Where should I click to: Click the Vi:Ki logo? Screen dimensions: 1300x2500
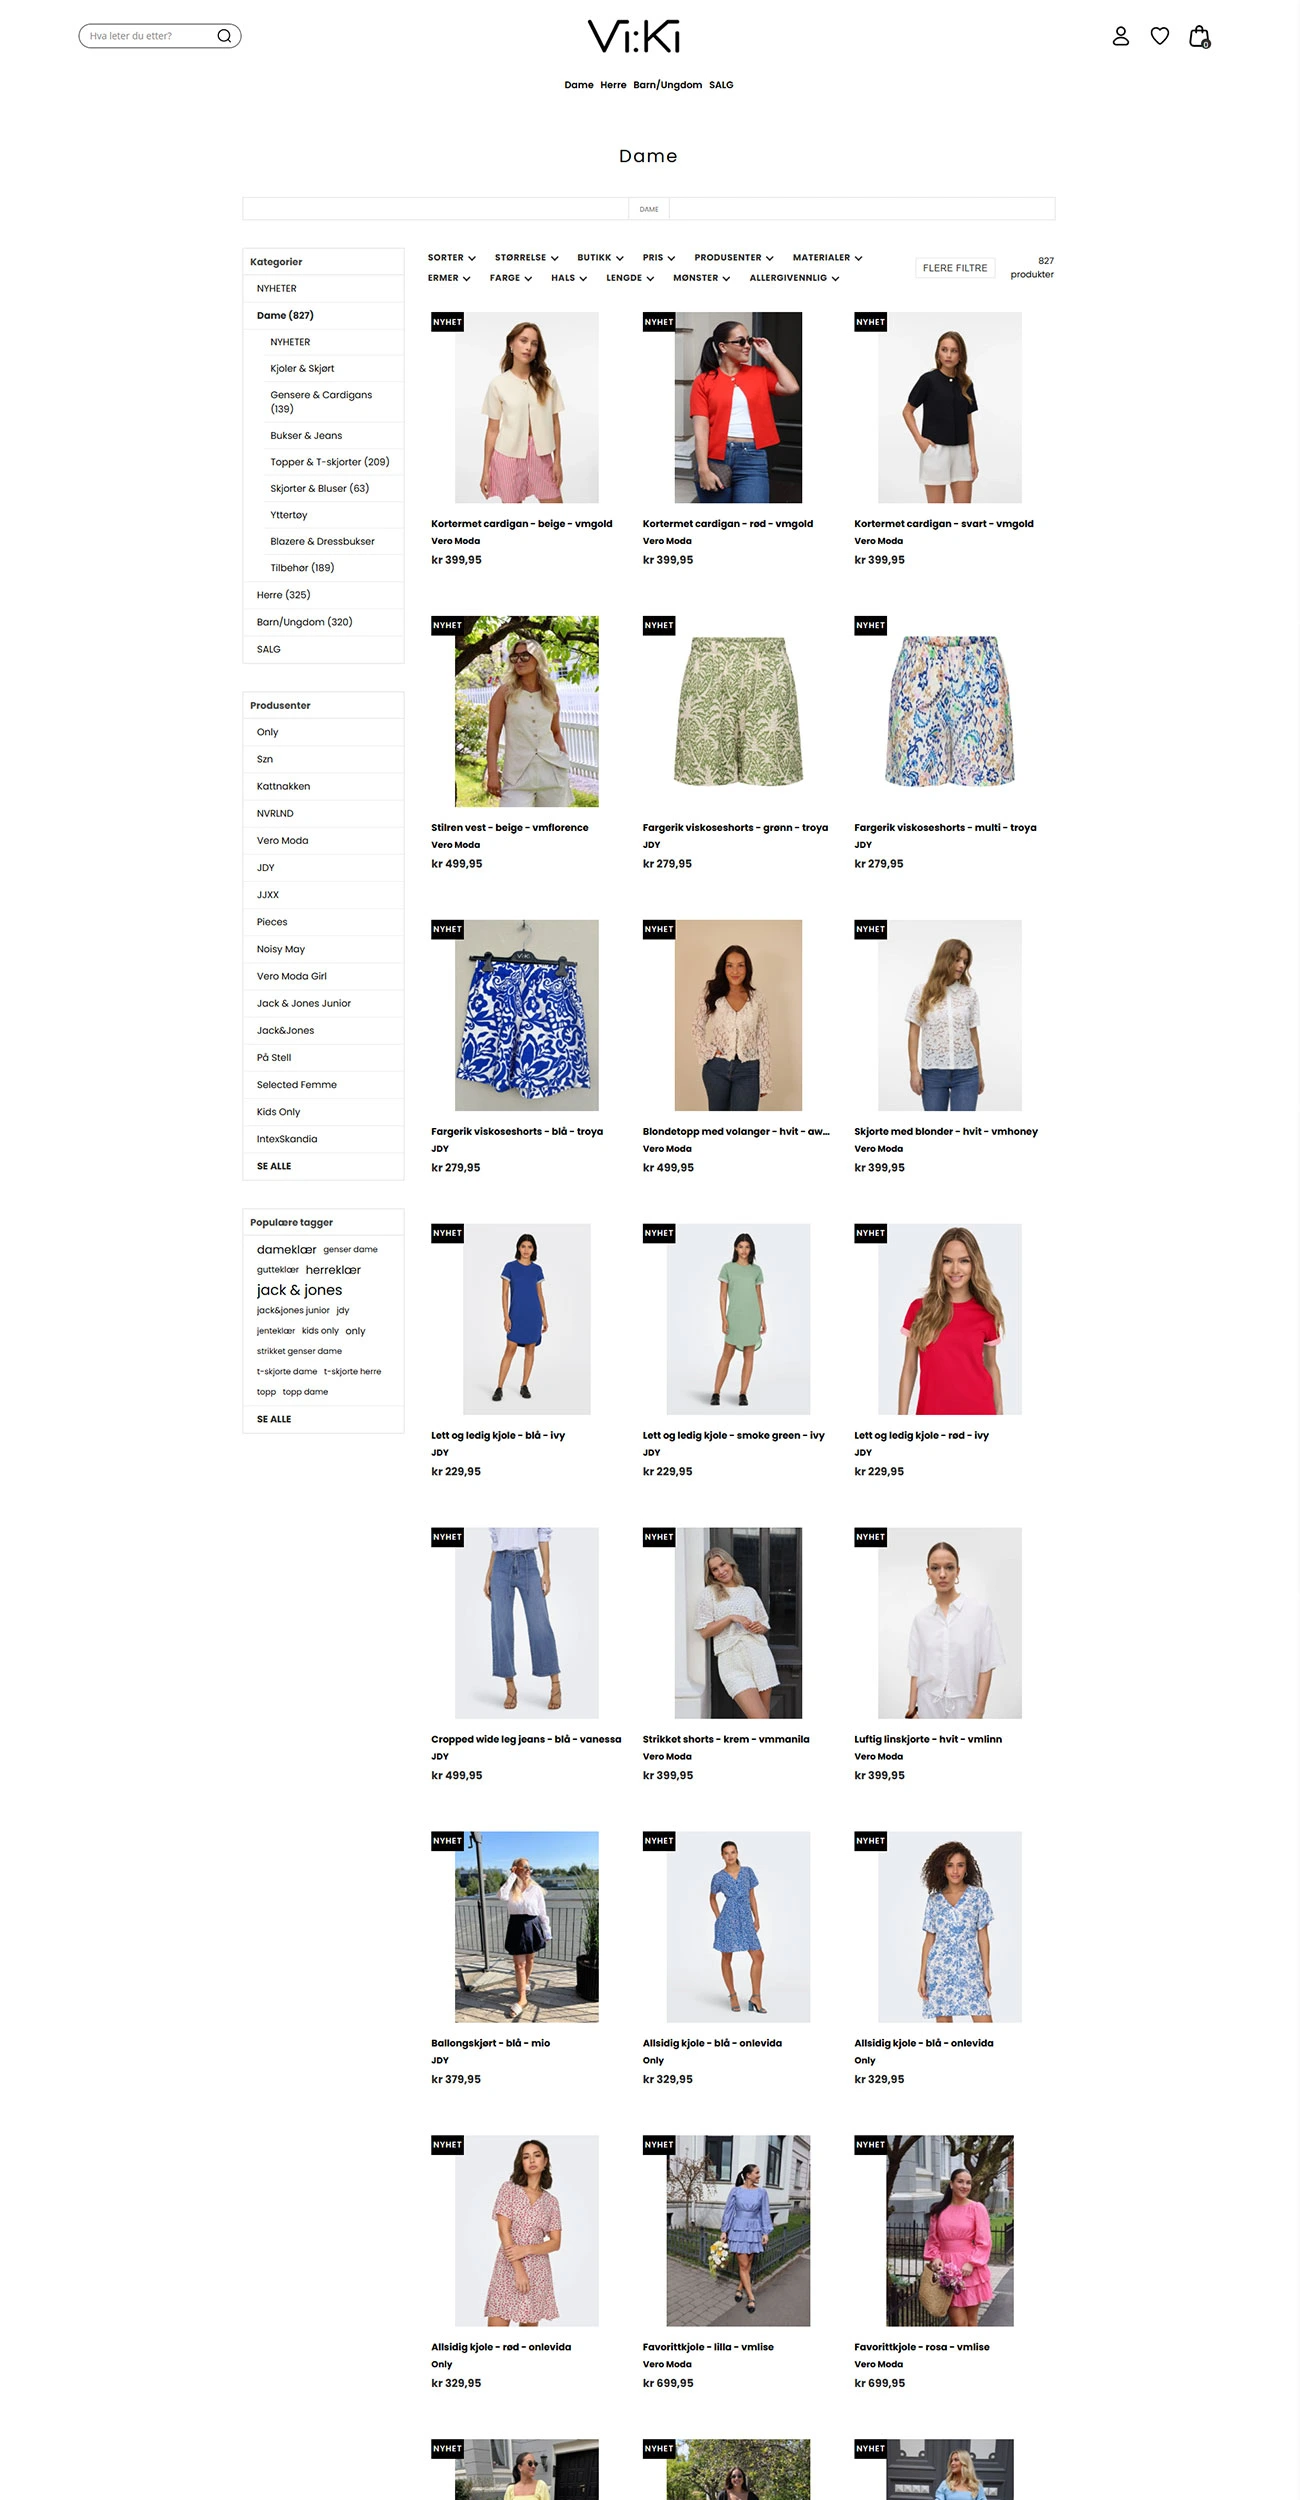point(634,37)
